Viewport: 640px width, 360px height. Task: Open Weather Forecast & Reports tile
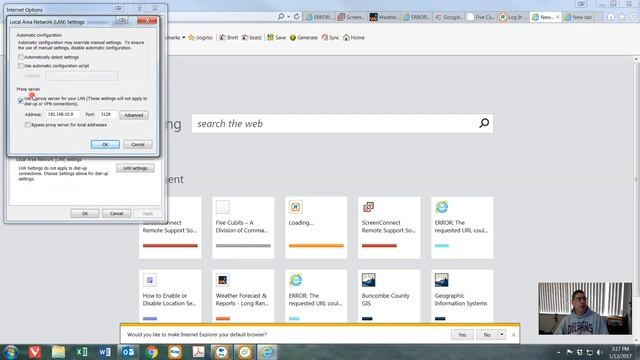[x=243, y=296]
